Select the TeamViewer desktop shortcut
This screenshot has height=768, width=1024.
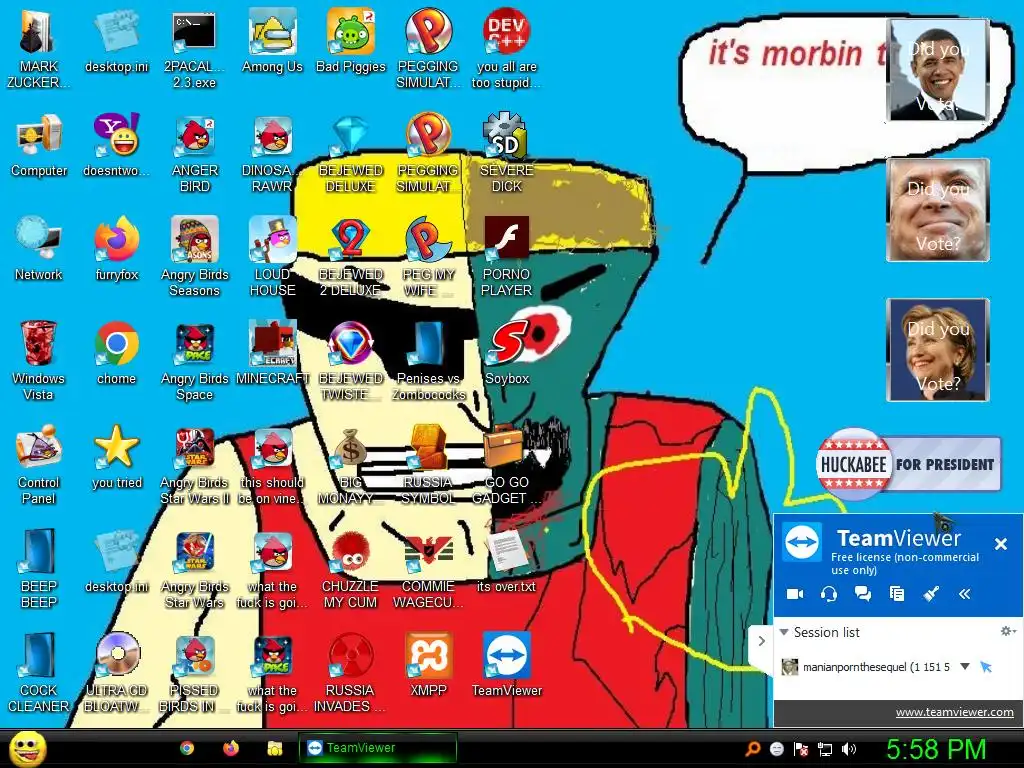pos(507,665)
